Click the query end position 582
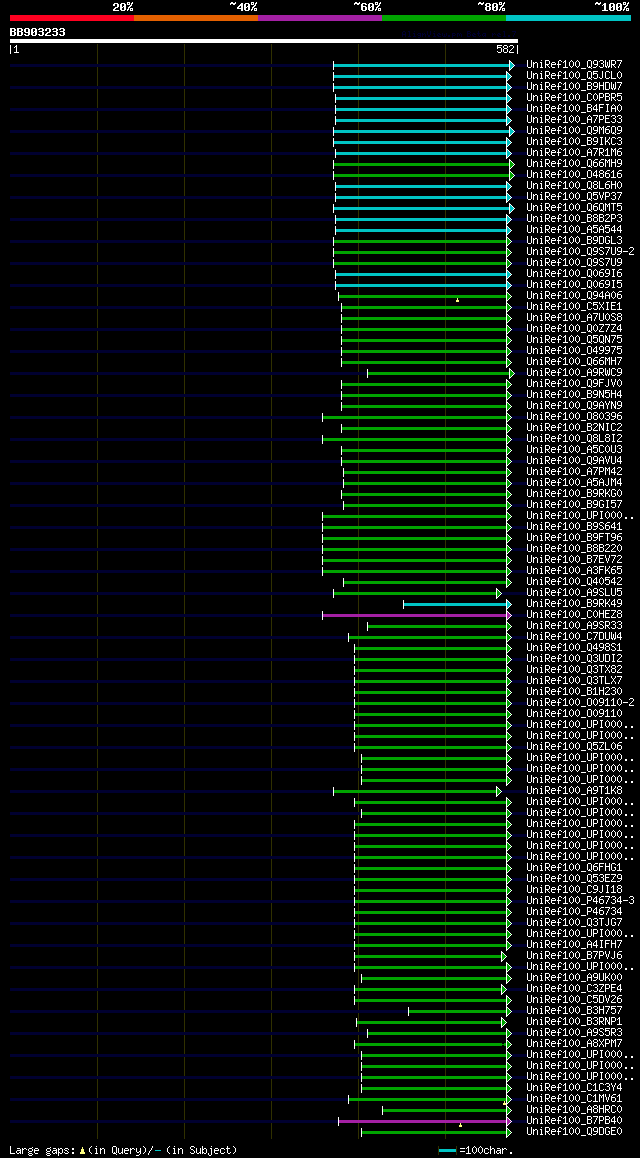This screenshot has height=1158, width=640. coord(506,49)
